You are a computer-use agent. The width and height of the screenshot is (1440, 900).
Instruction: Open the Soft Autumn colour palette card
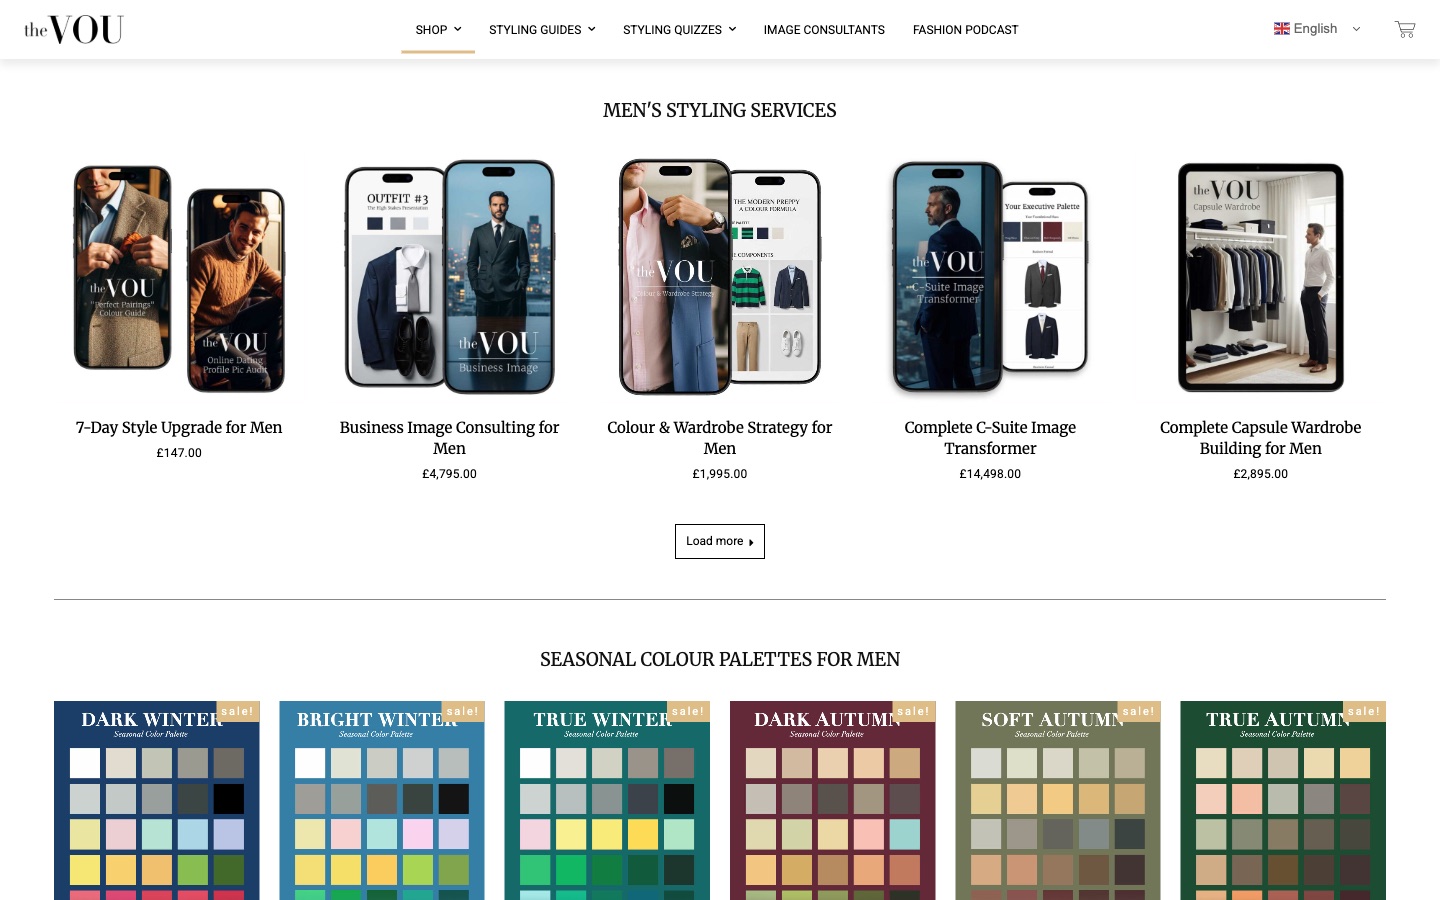[1058, 800]
